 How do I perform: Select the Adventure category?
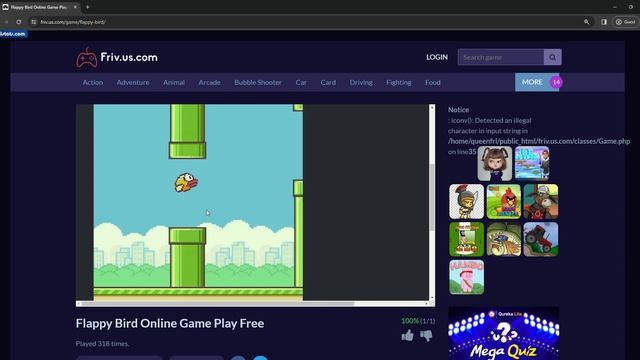133,82
